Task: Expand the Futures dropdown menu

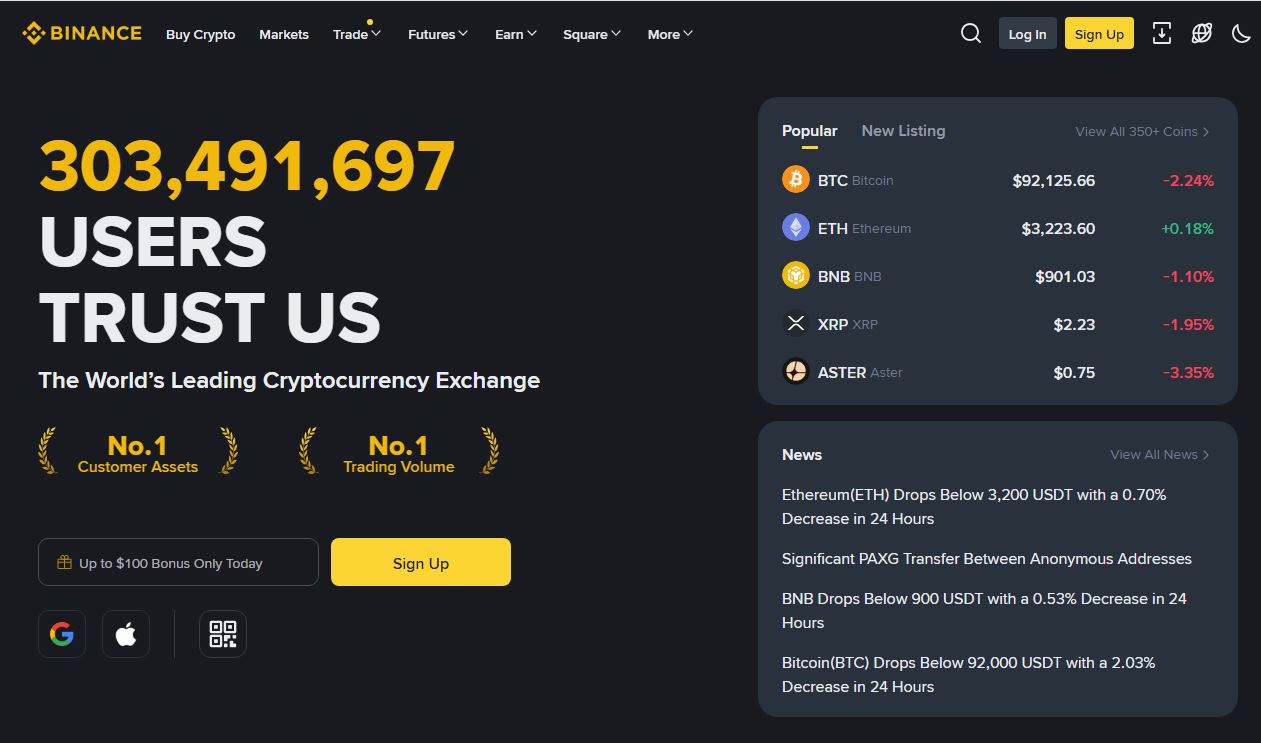Action: point(438,34)
